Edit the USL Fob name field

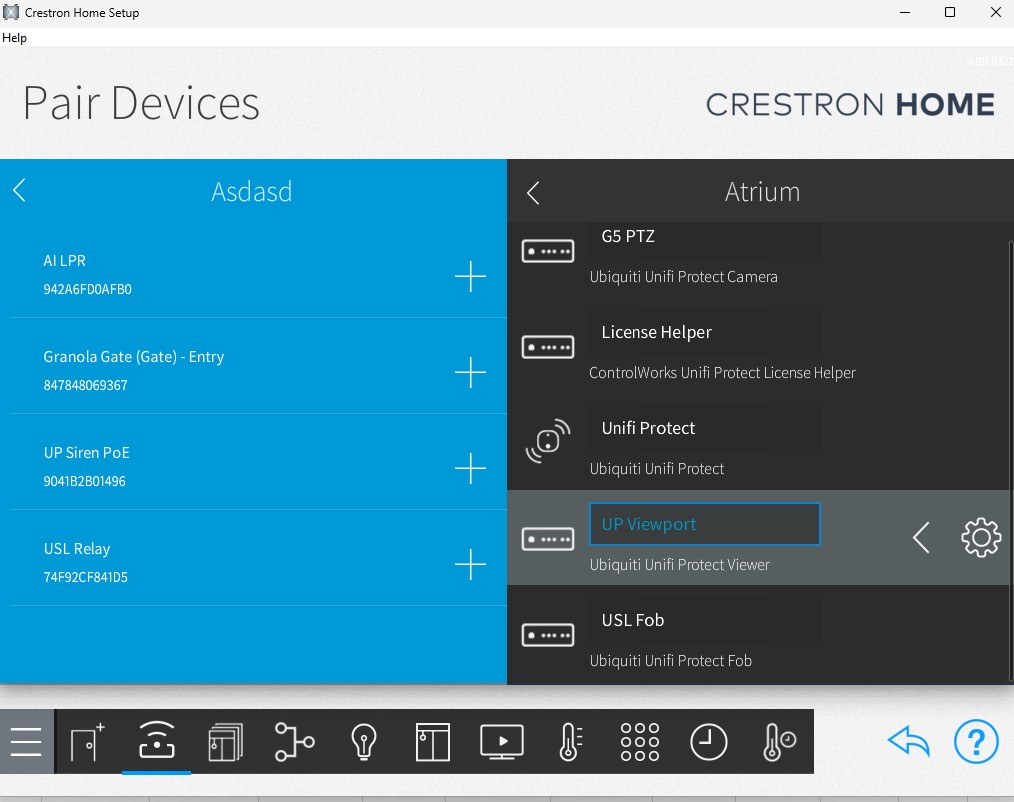click(705, 620)
